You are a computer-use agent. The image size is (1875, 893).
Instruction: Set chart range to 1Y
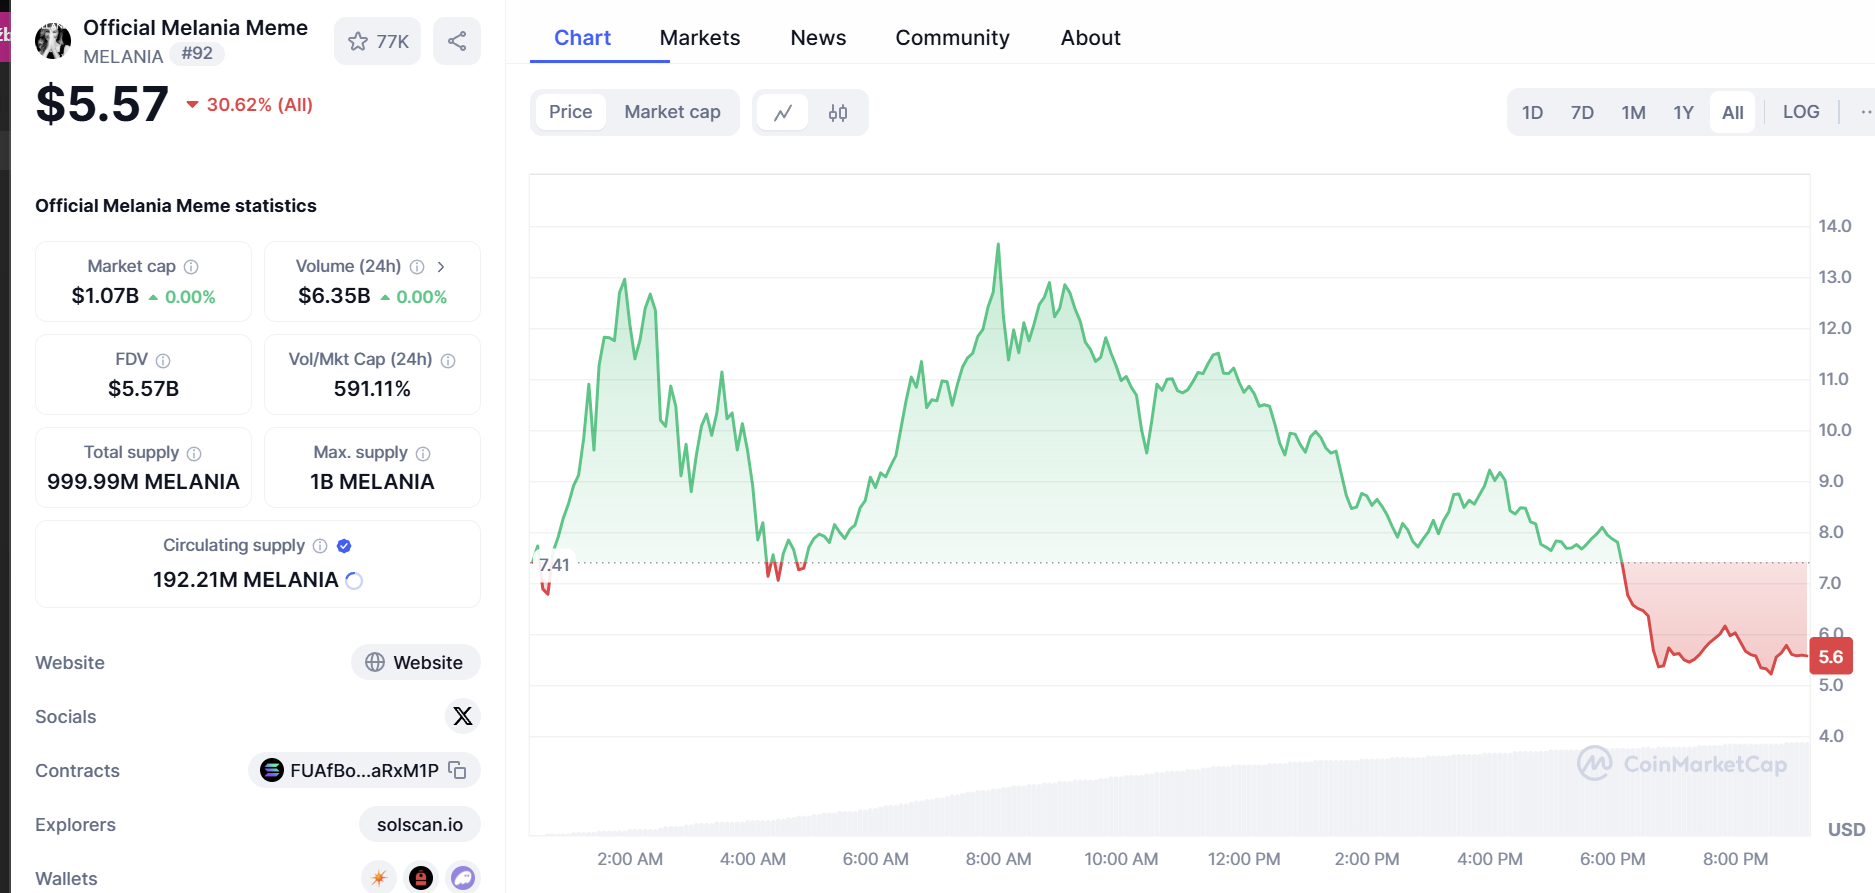point(1683,112)
